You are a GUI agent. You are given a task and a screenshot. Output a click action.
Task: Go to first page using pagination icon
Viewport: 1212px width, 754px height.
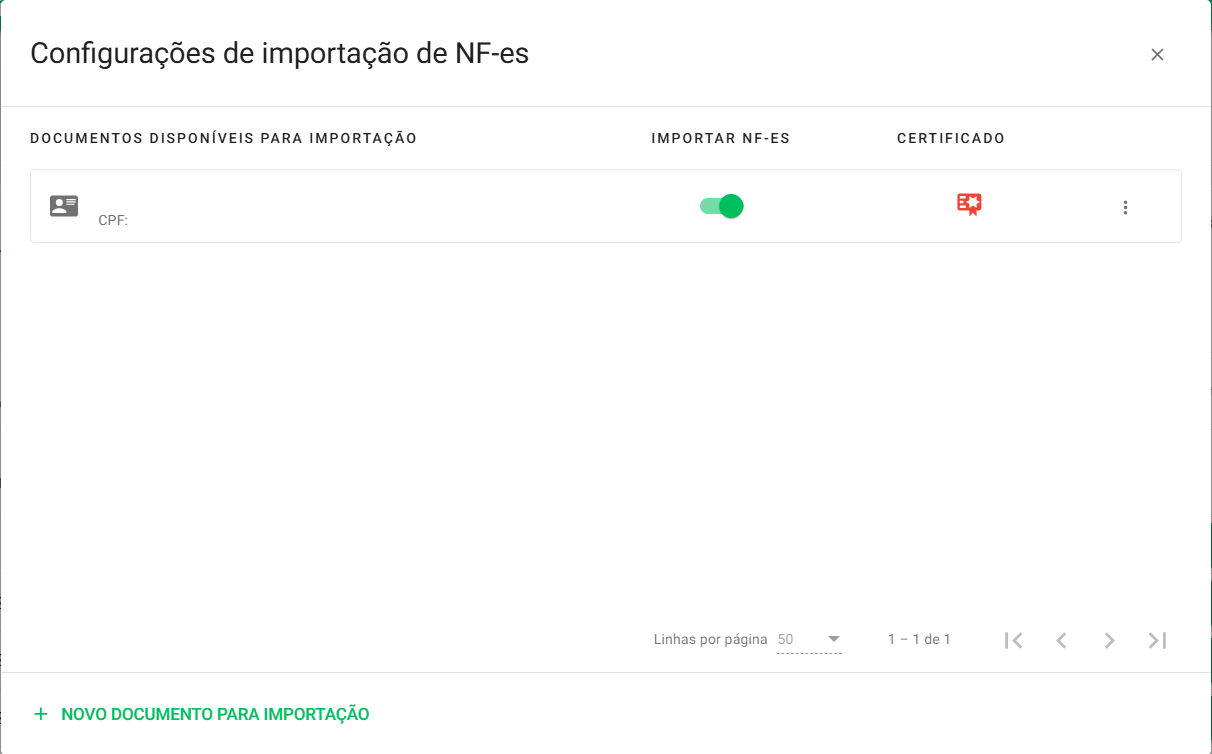[1013, 639]
